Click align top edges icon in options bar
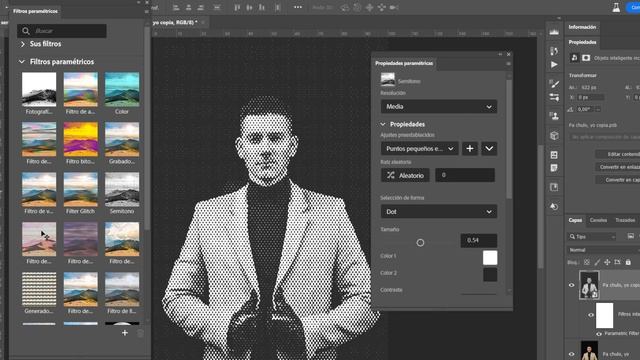This screenshot has height=360, width=640. pos(237,7)
